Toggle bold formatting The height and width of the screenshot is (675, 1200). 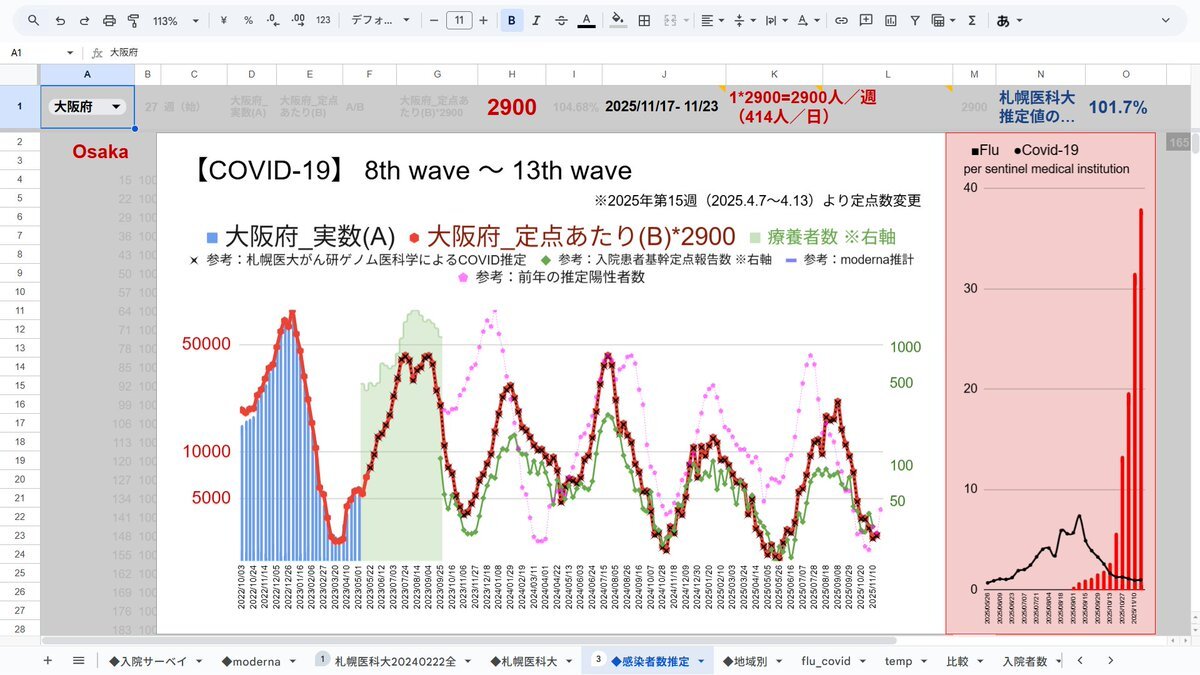512,20
